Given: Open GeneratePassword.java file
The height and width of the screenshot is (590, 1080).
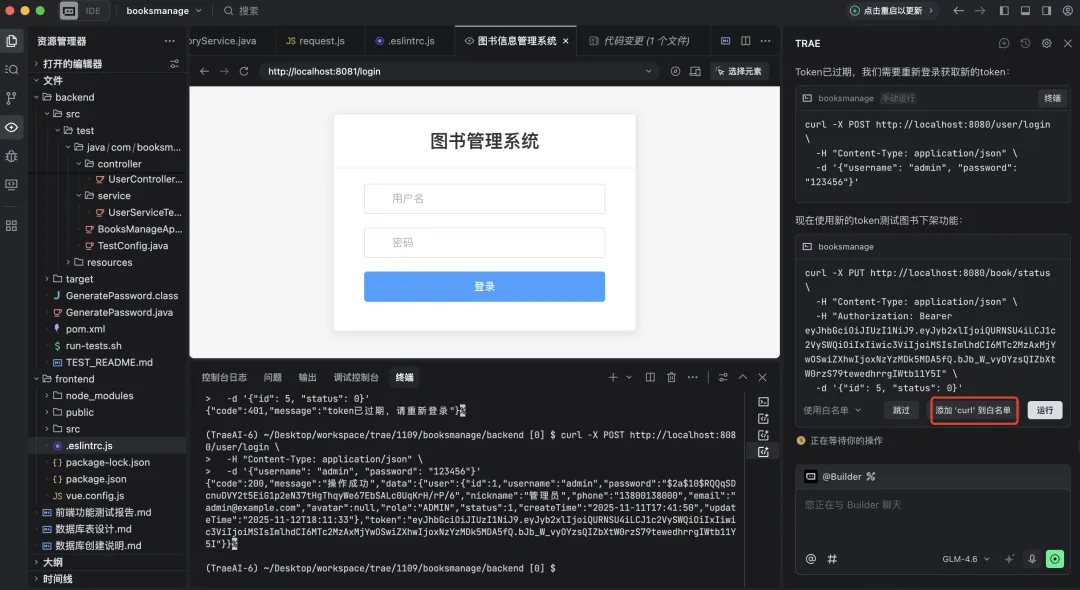Looking at the screenshot, I should 118,313.
